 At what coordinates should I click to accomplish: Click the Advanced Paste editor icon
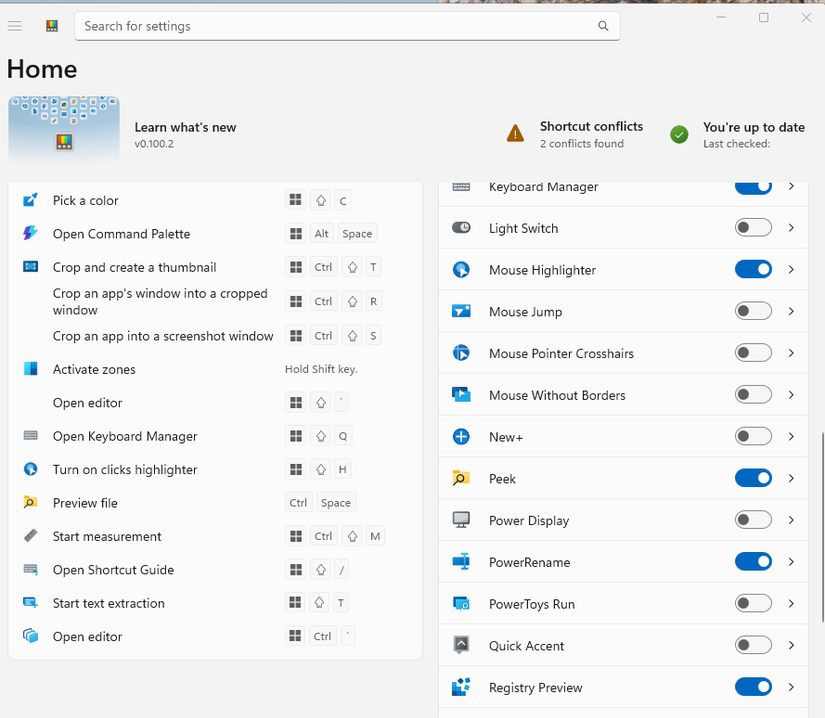coord(31,635)
